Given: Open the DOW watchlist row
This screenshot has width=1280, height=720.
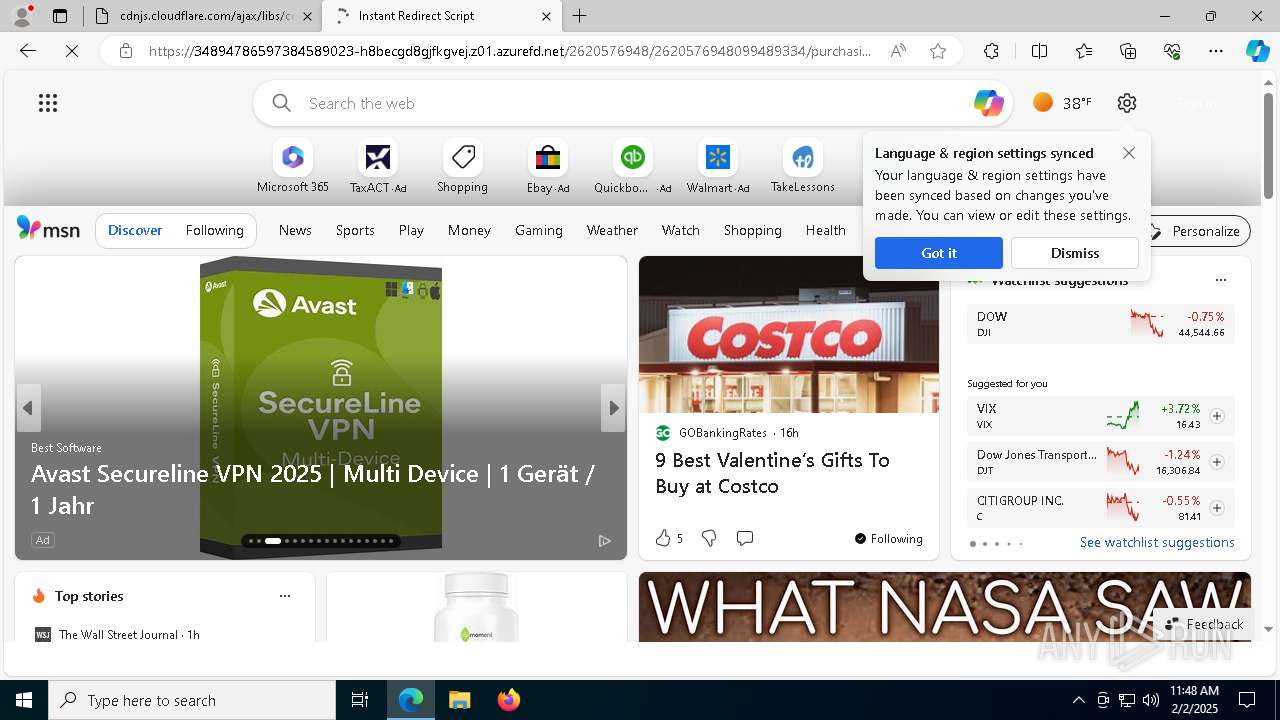Looking at the screenshot, I should (x=1101, y=324).
